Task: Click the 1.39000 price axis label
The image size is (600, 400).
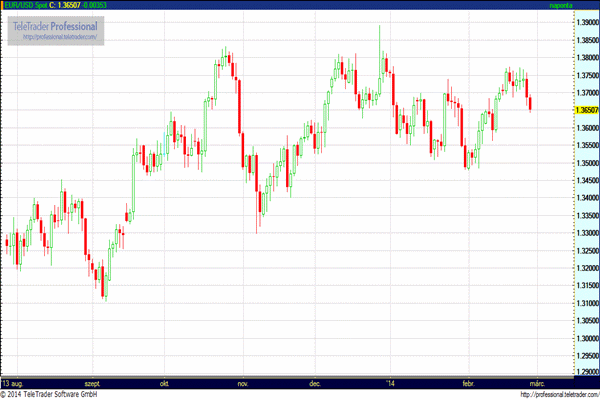Action: (x=587, y=22)
